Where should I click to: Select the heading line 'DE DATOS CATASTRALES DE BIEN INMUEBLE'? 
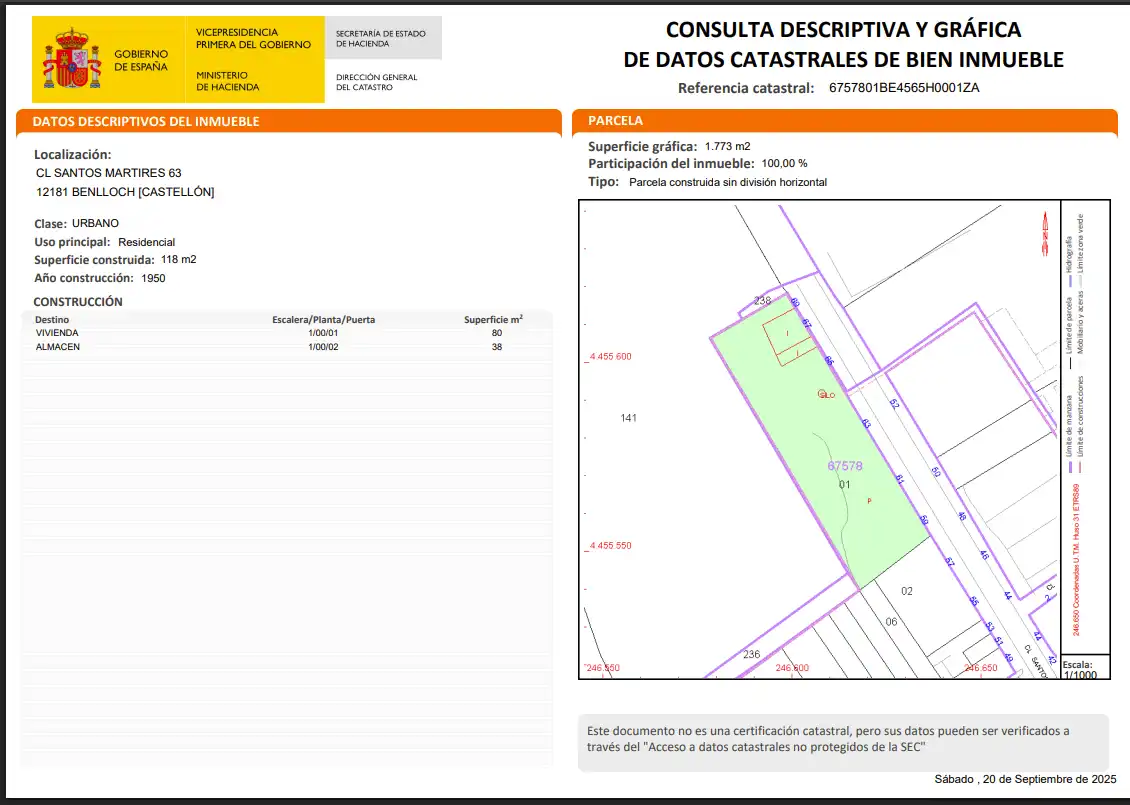tap(843, 59)
